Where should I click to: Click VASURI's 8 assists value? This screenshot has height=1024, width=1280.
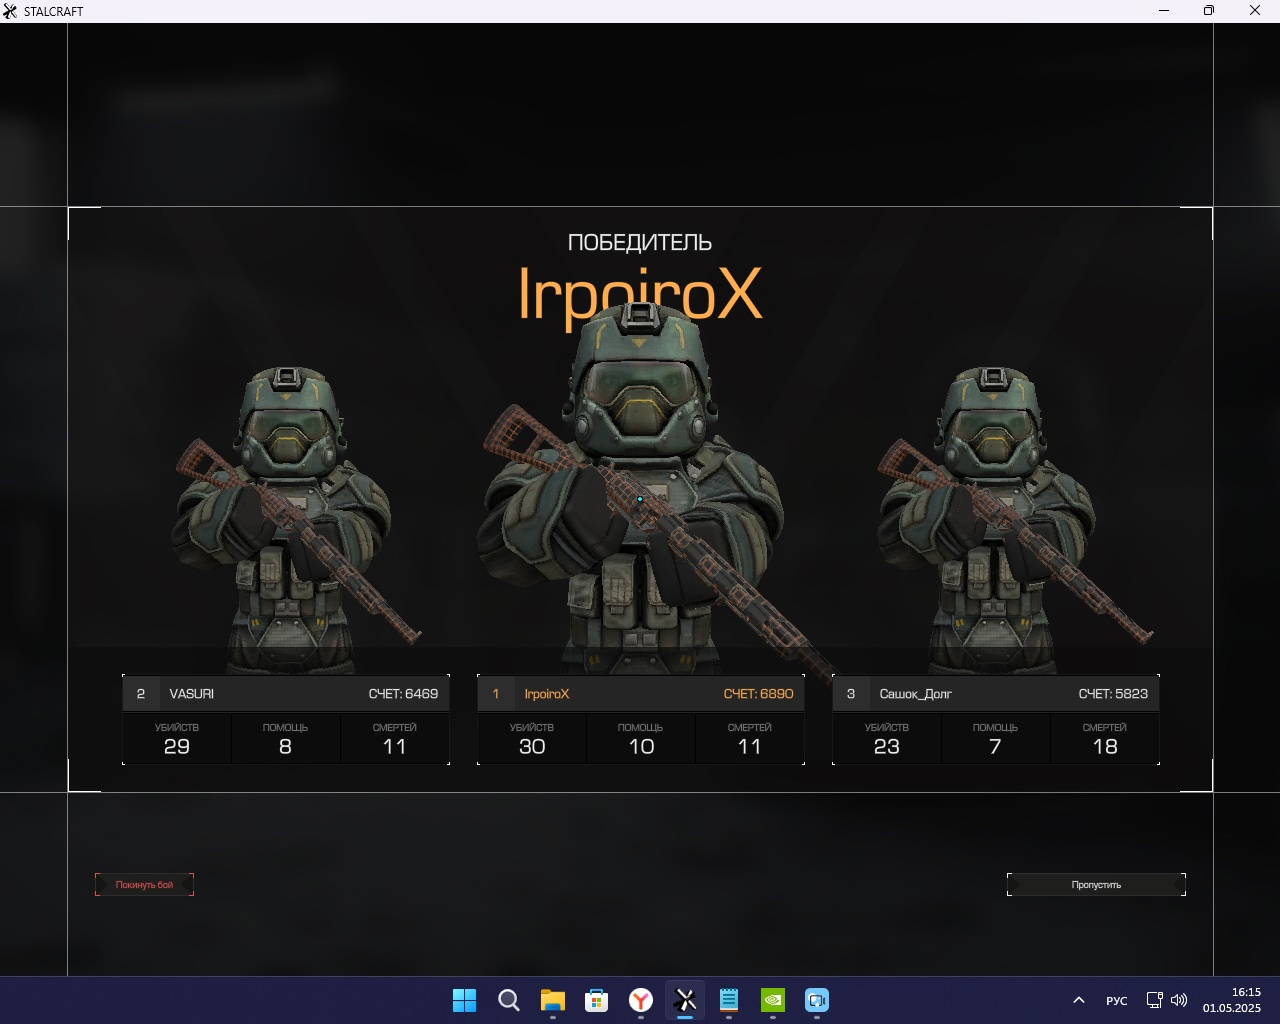pos(285,747)
